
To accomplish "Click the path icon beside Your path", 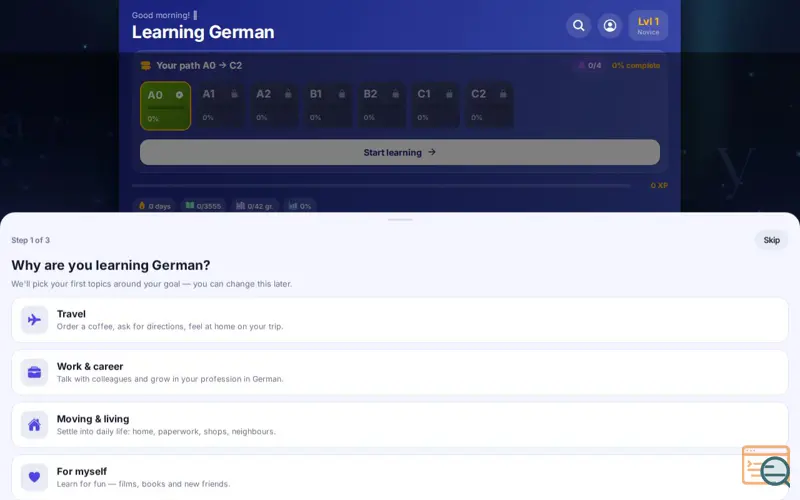I will [146, 65].
